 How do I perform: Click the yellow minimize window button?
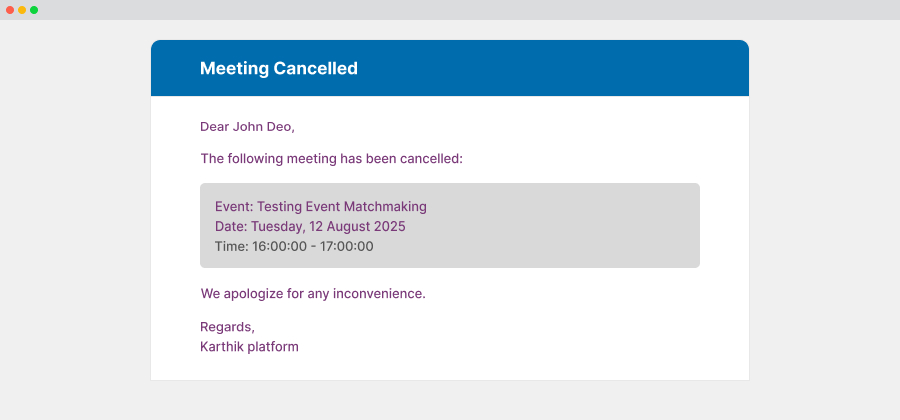point(22,10)
